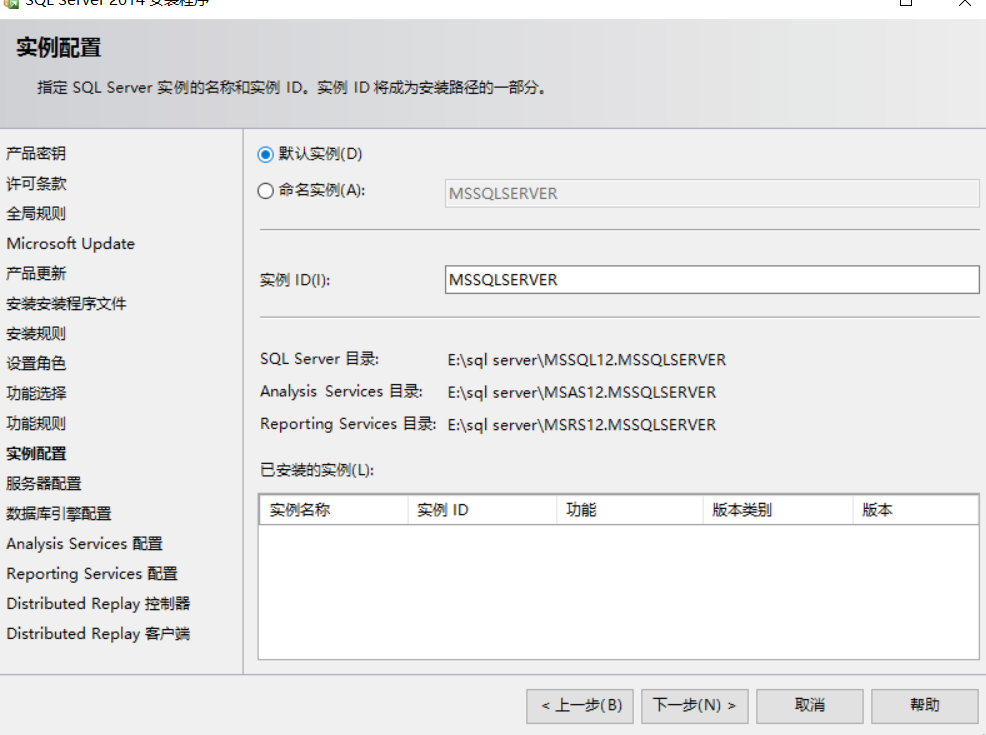
Task: Click the 服务器配置 step
Action: (x=43, y=484)
